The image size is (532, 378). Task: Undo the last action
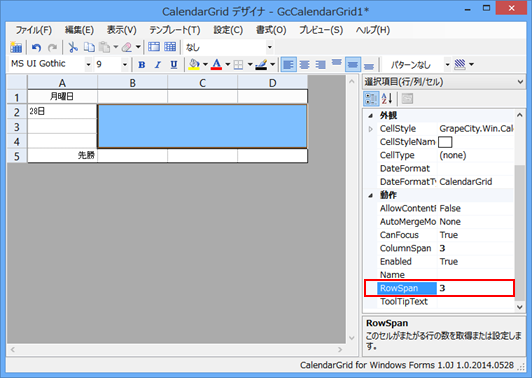pos(36,48)
